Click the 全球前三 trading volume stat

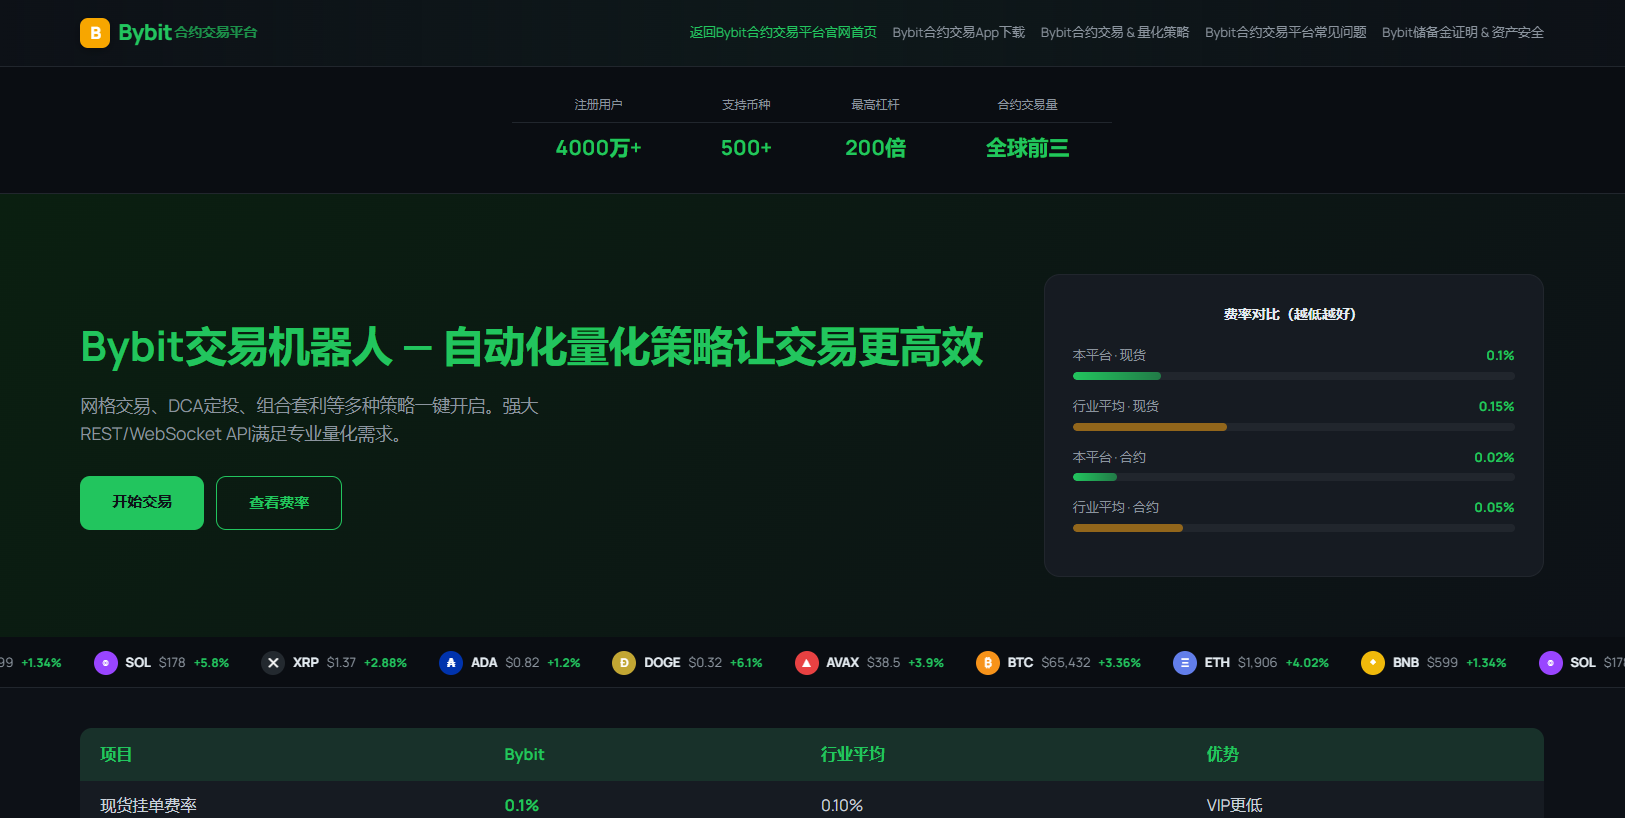[1028, 148]
